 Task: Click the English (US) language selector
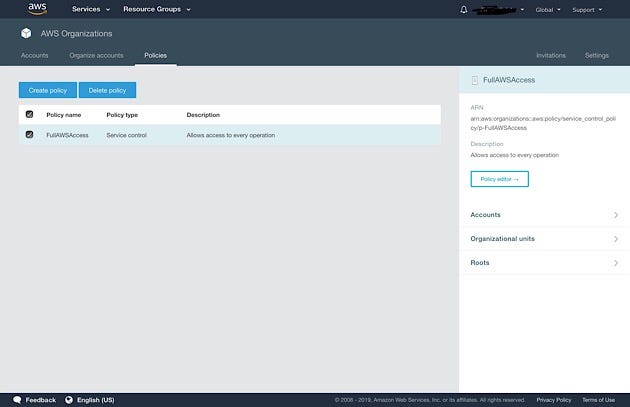pos(96,400)
